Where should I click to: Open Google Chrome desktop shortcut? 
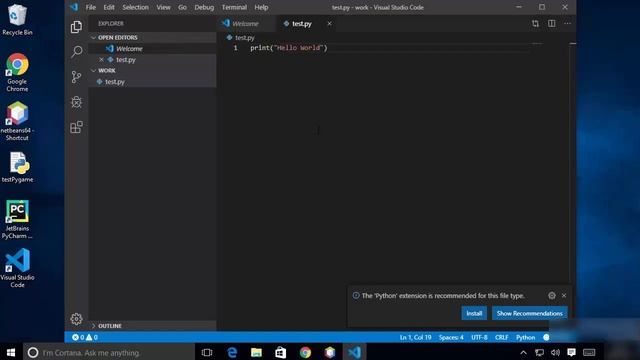point(17,73)
